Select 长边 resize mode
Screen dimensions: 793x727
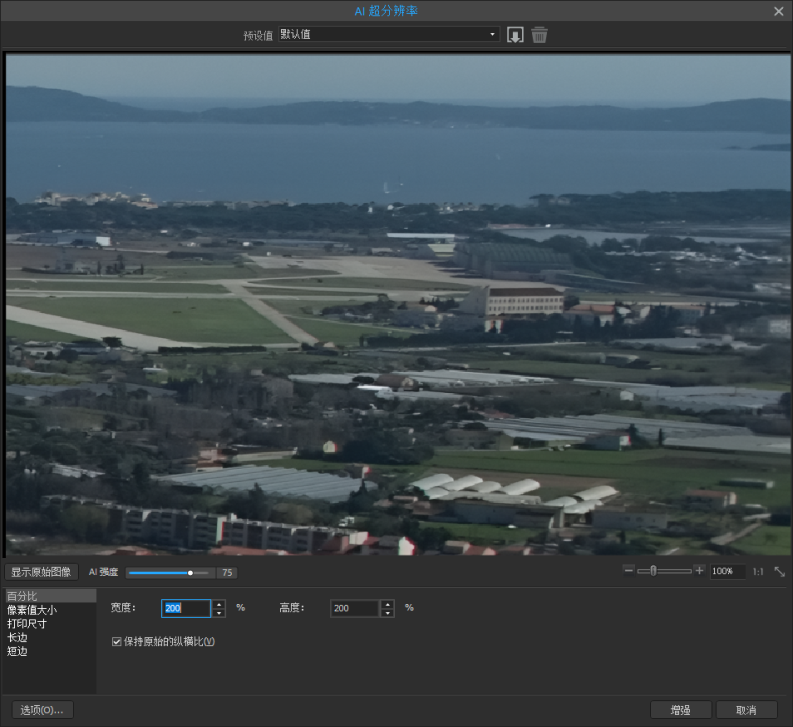[17, 637]
